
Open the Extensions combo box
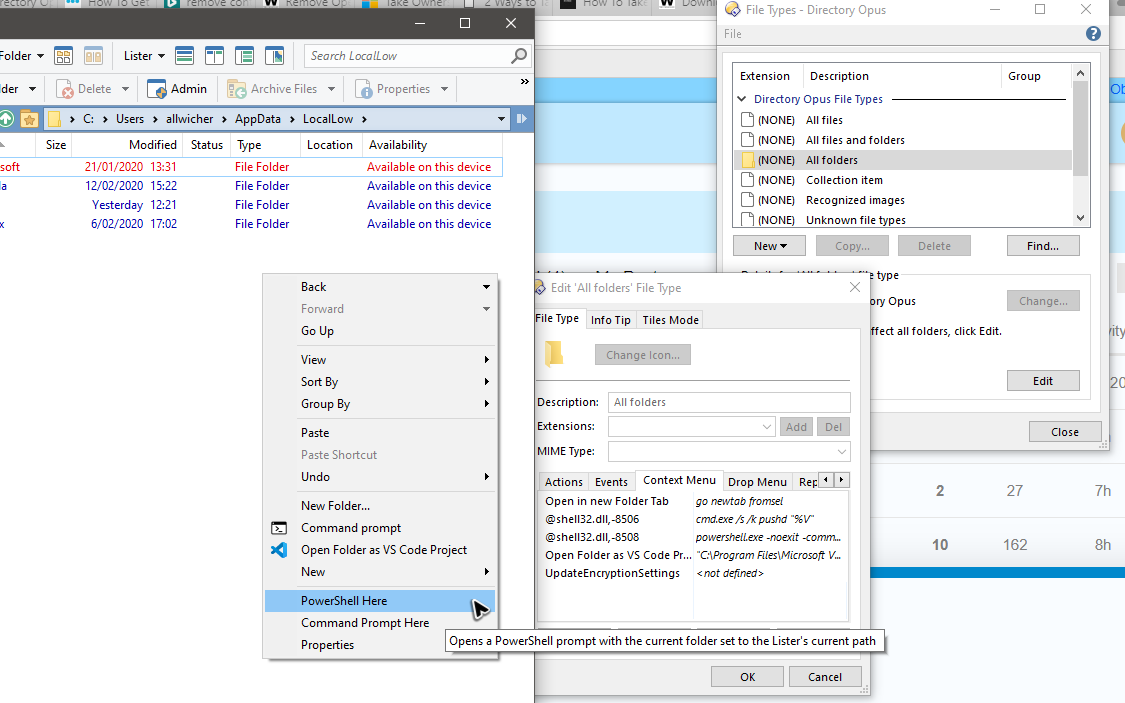click(766, 427)
